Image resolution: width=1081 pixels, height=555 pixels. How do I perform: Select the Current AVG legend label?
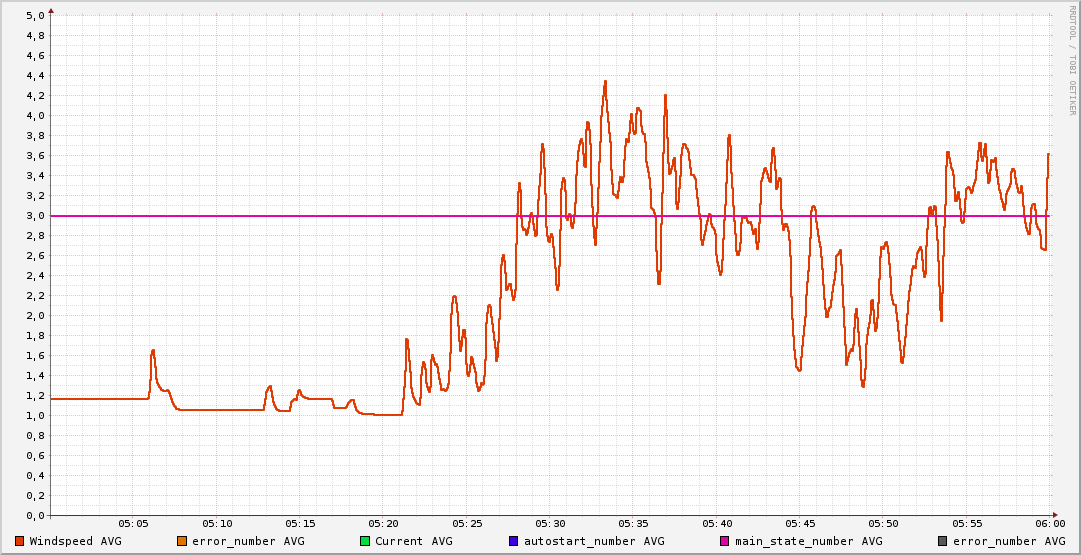pos(413,541)
